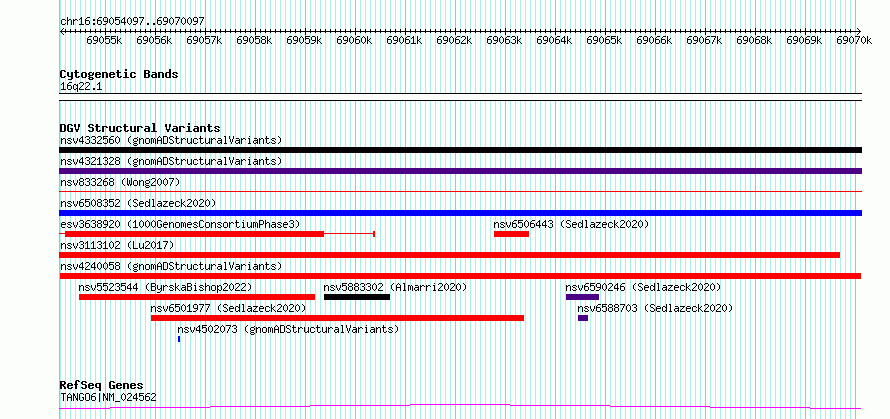Open label nsv4321328 (gnomADStructuralVariants)
The width and height of the screenshot is (890, 419).
coord(171,161)
